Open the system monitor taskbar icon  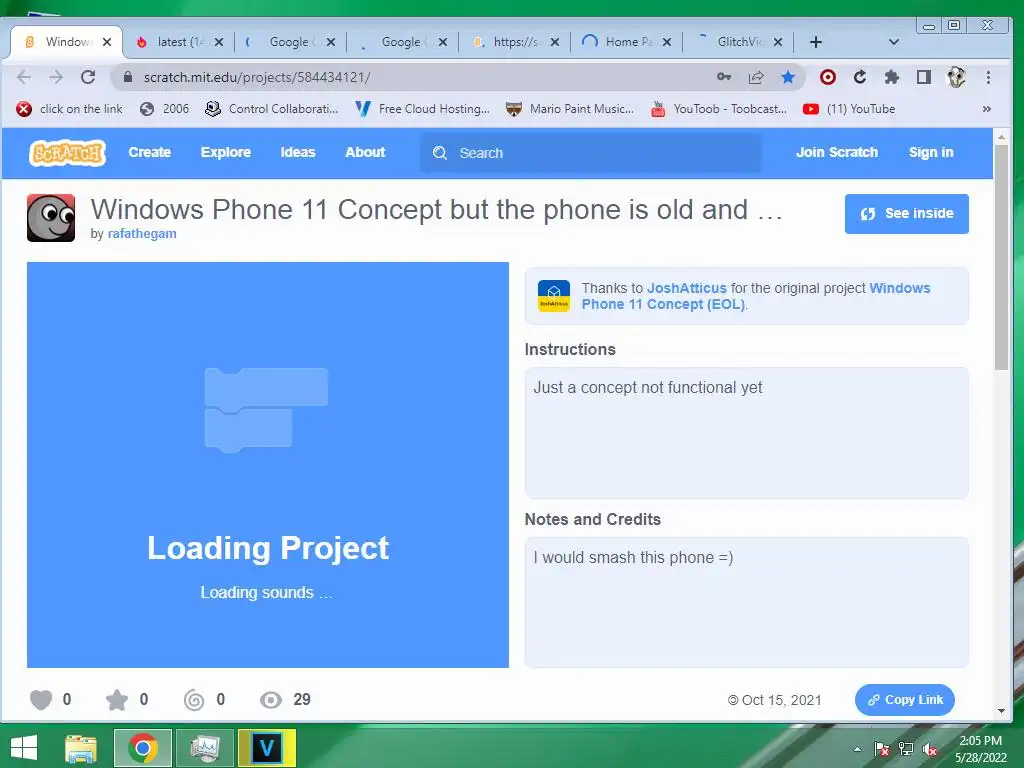coord(204,748)
